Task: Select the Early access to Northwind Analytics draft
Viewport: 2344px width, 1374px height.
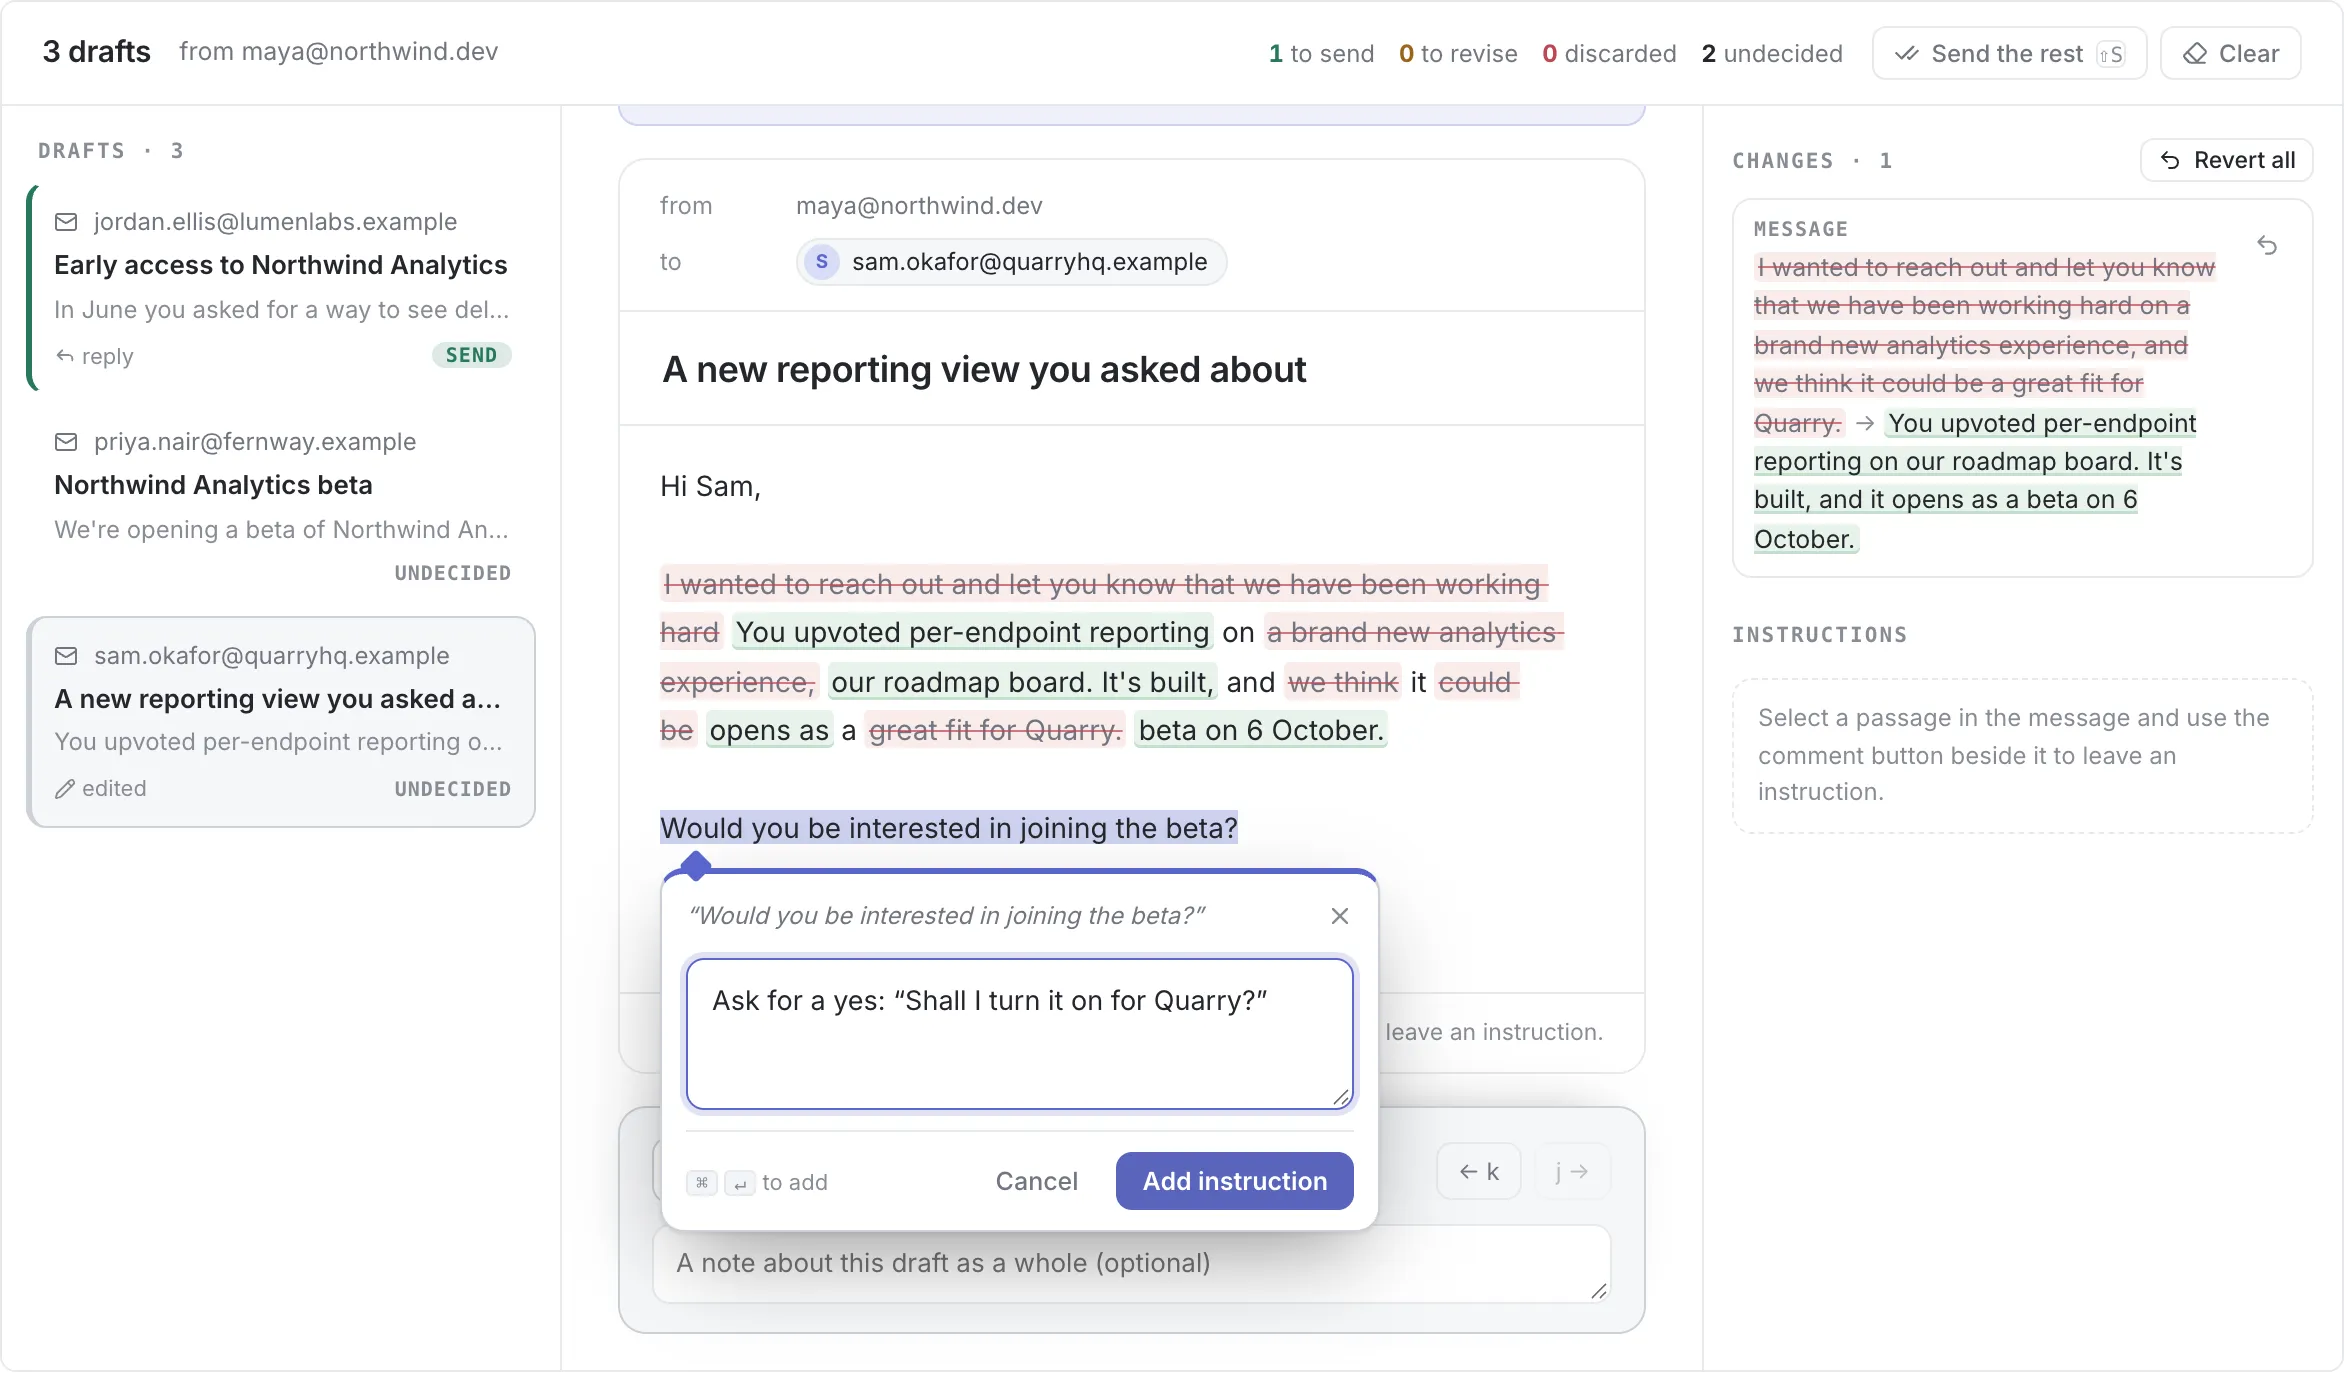Action: [x=280, y=288]
